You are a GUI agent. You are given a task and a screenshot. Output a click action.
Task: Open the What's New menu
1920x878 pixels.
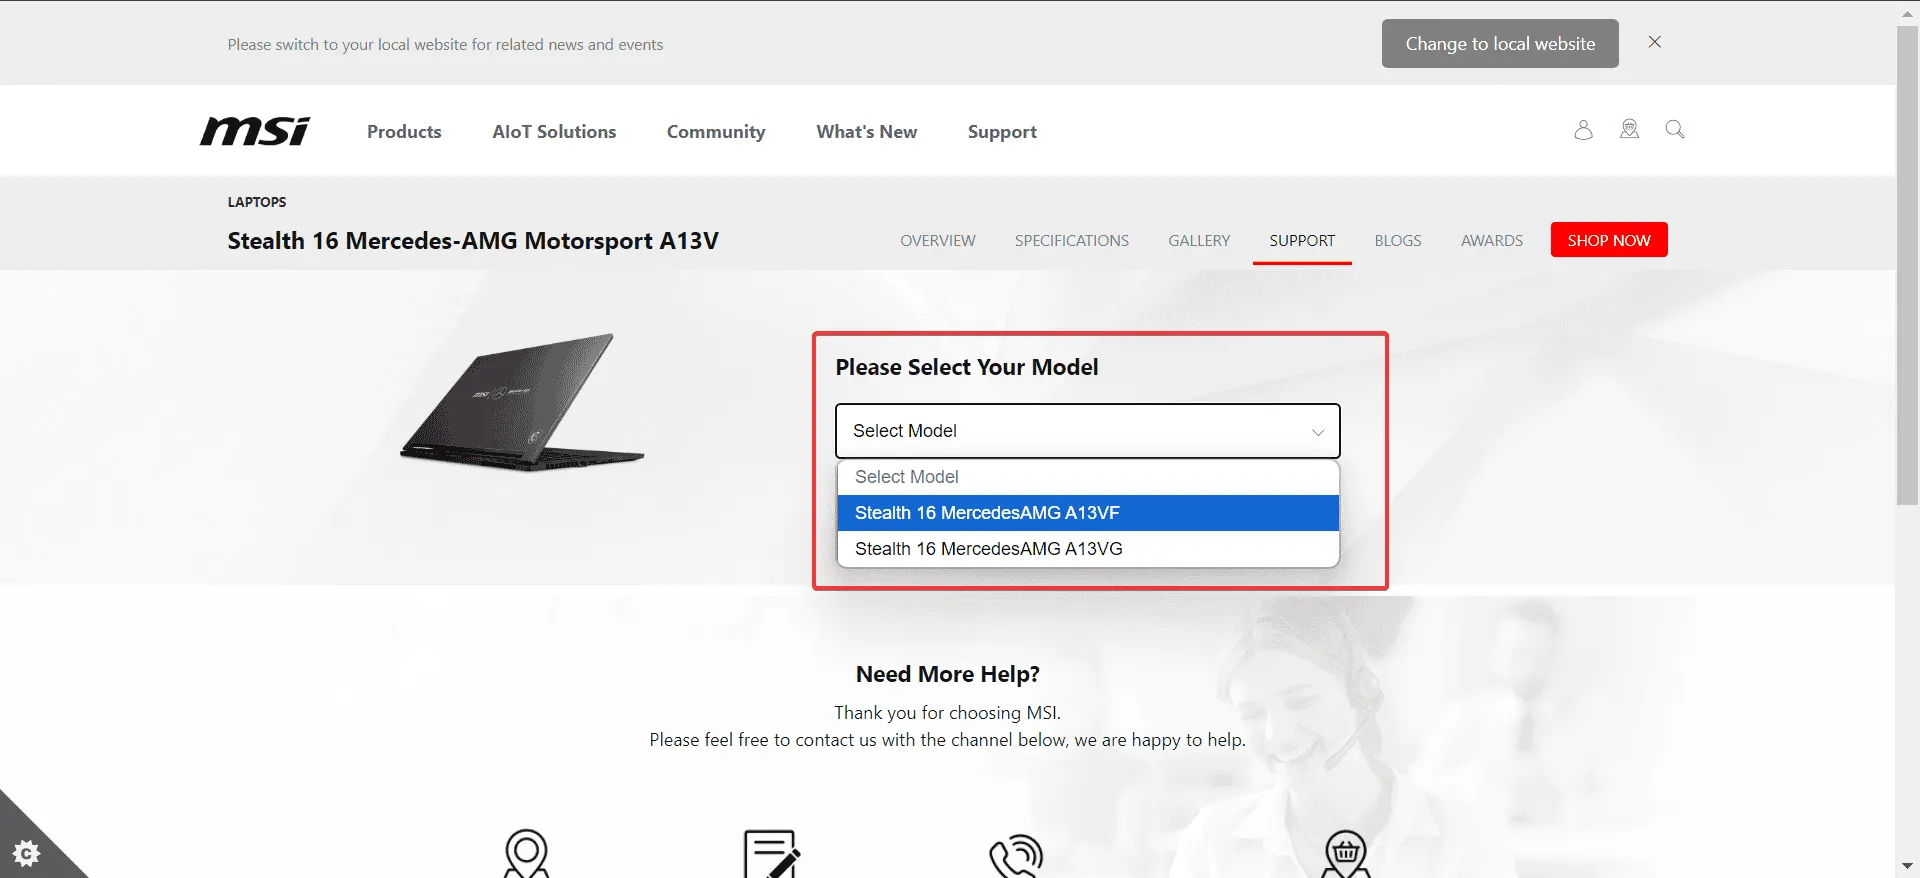[x=866, y=132]
